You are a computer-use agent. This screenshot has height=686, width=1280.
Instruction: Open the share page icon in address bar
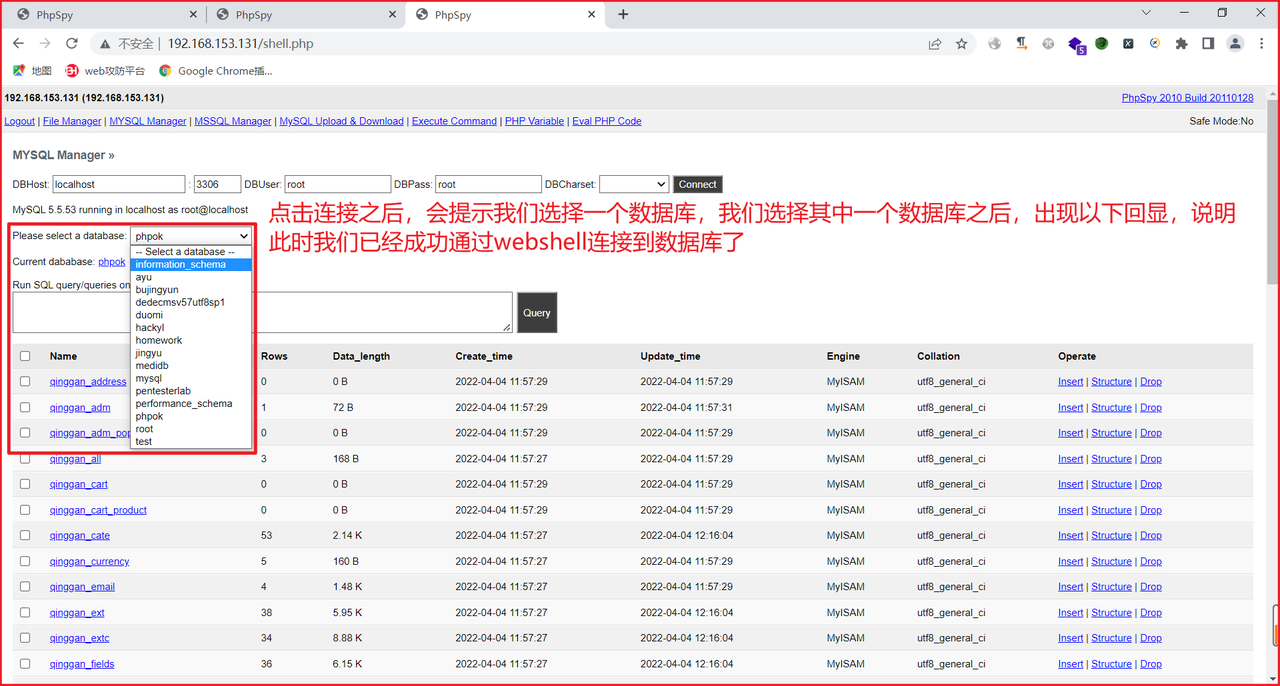pos(935,44)
